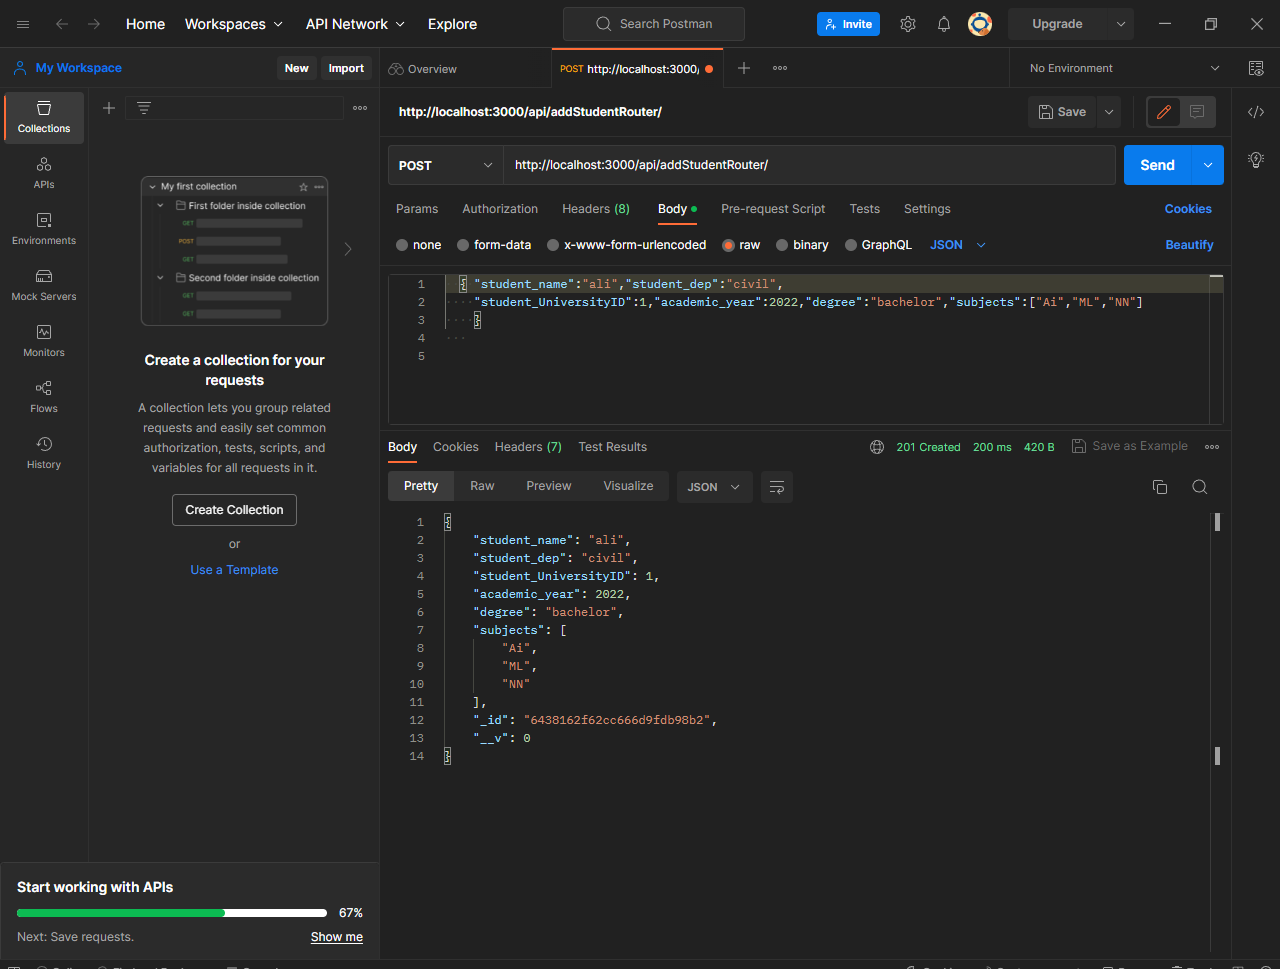
Task: Click the Use a Template link
Action: (x=234, y=570)
